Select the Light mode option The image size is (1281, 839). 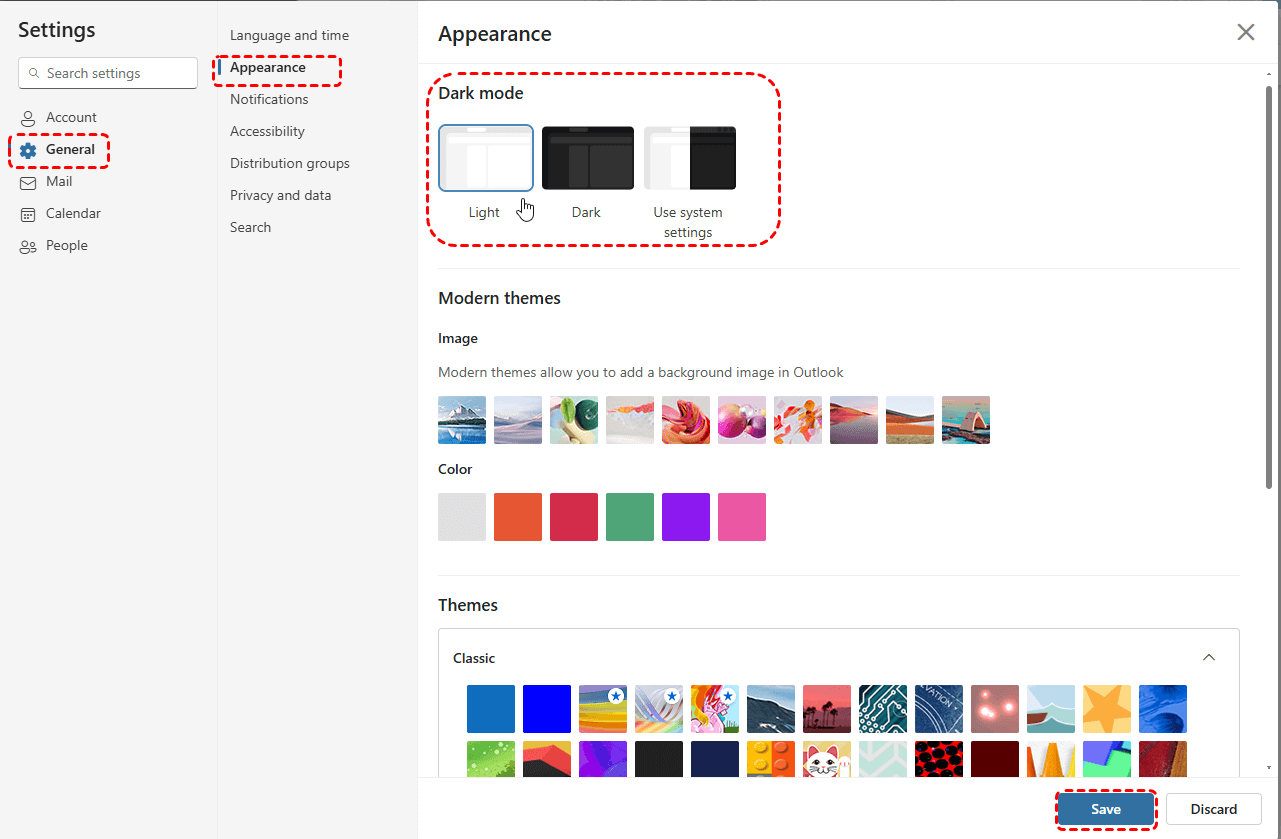point(486,158)
